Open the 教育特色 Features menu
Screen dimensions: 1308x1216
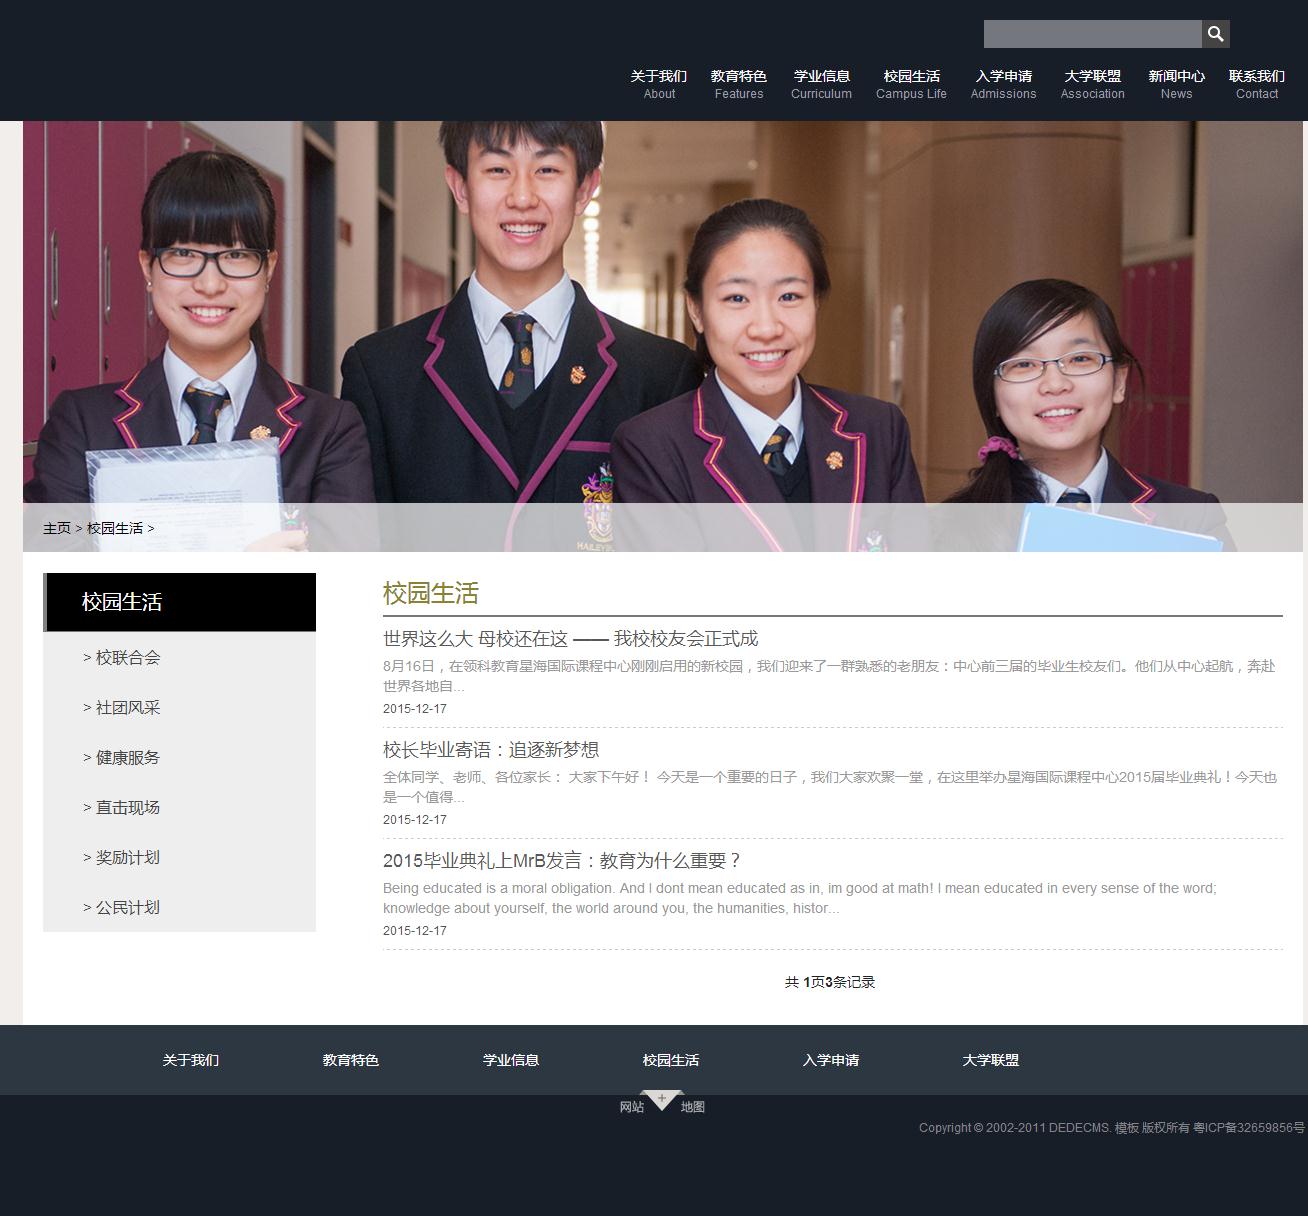click(738, 84)
